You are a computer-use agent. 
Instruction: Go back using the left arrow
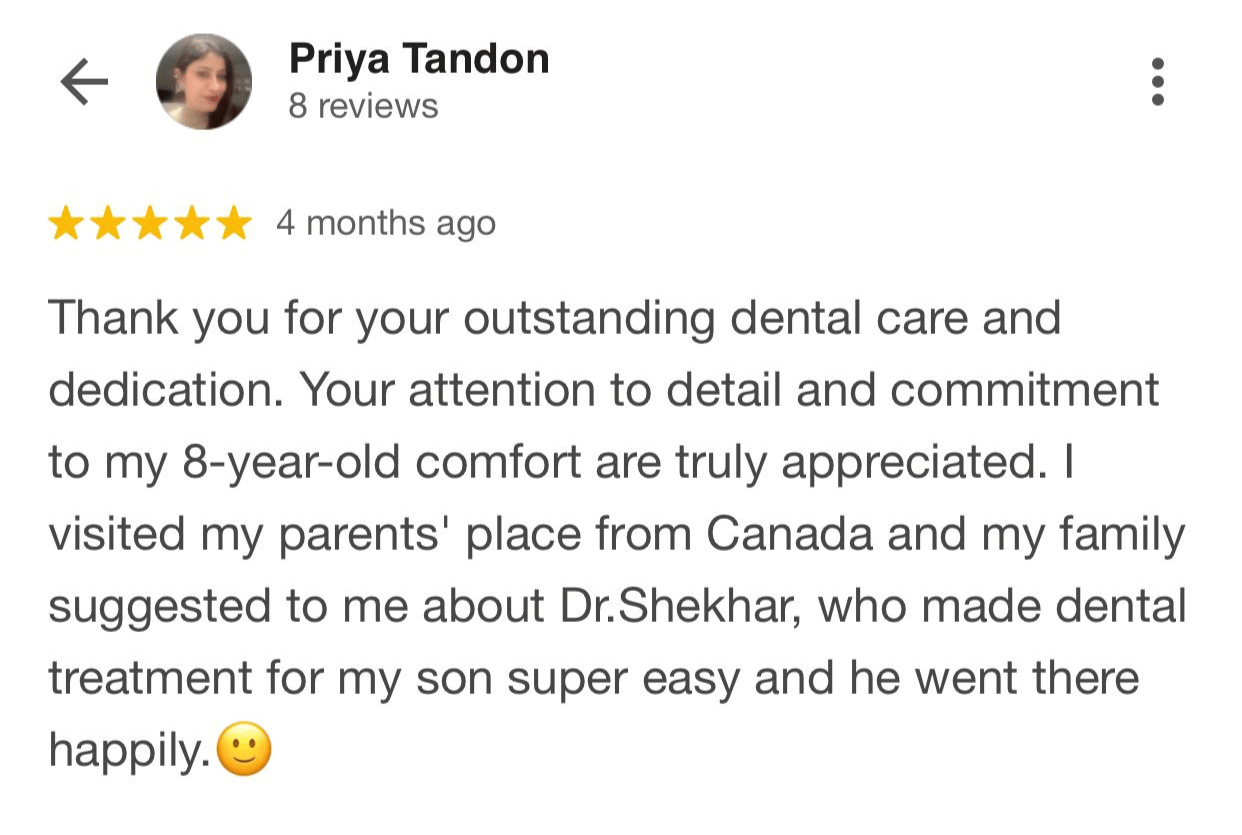(x=84, y=82)
